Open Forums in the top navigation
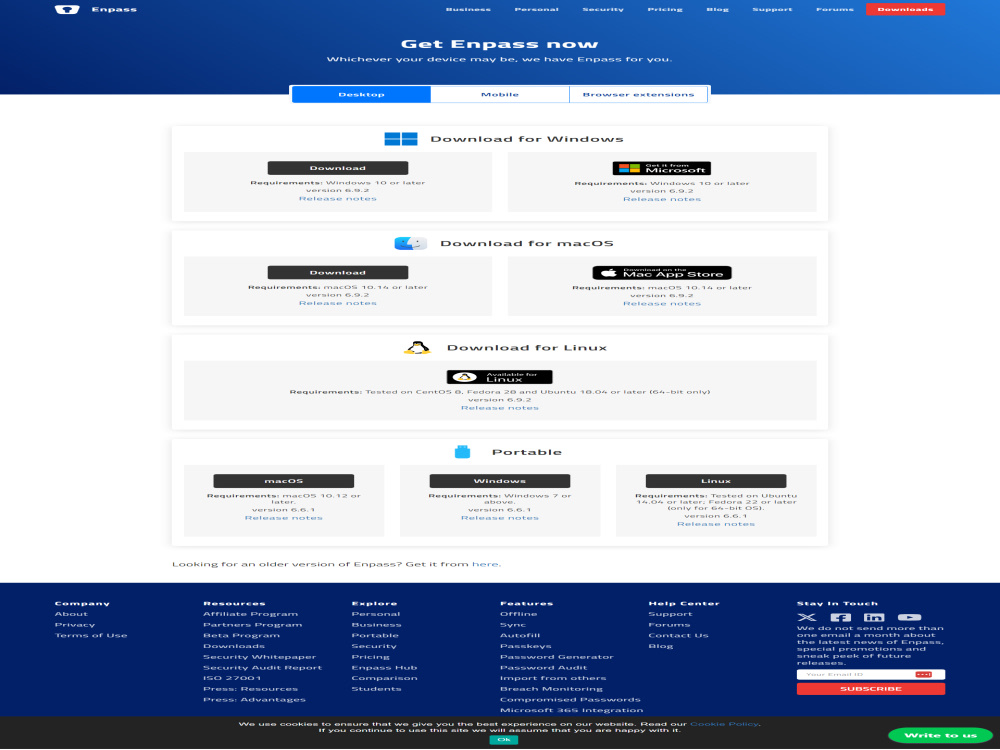Screen dimensions: 1000x750 click(835, 10)
